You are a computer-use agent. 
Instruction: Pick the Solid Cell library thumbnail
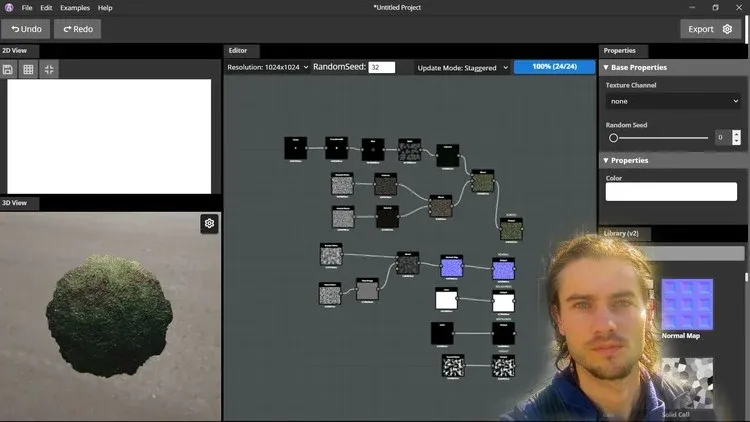tap(687, 383)
